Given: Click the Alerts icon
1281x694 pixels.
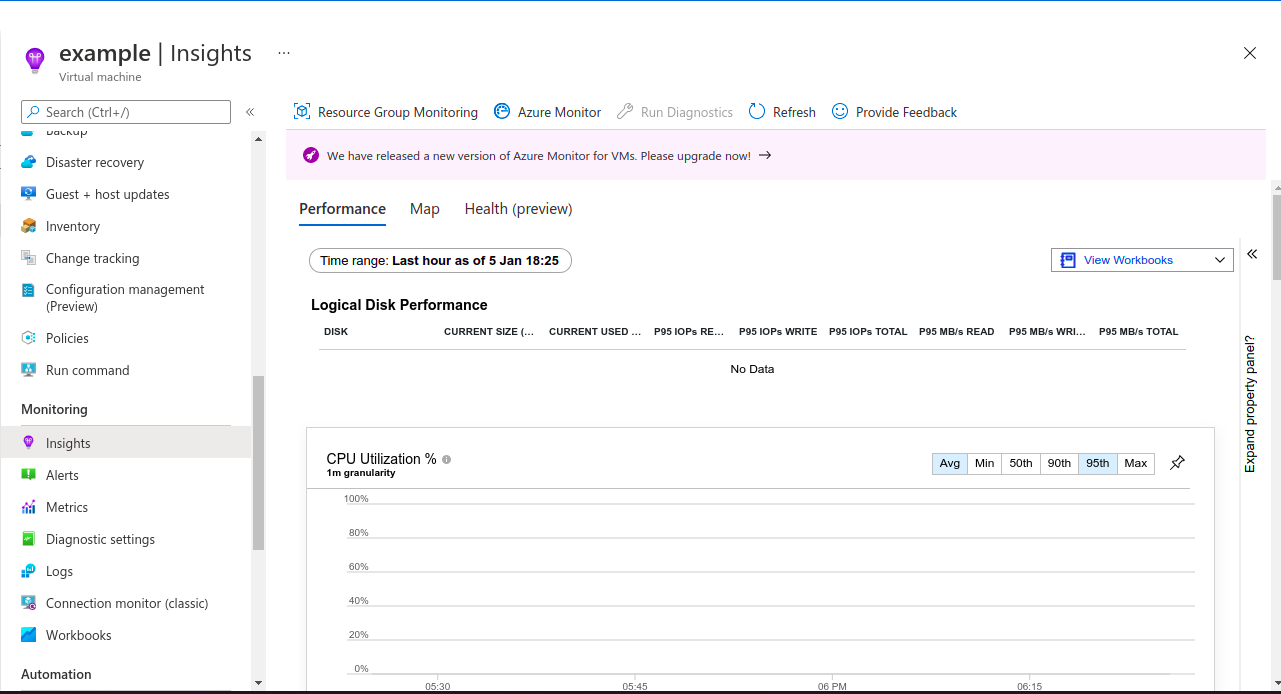Looking at the screenshot, I should (28, 475).
